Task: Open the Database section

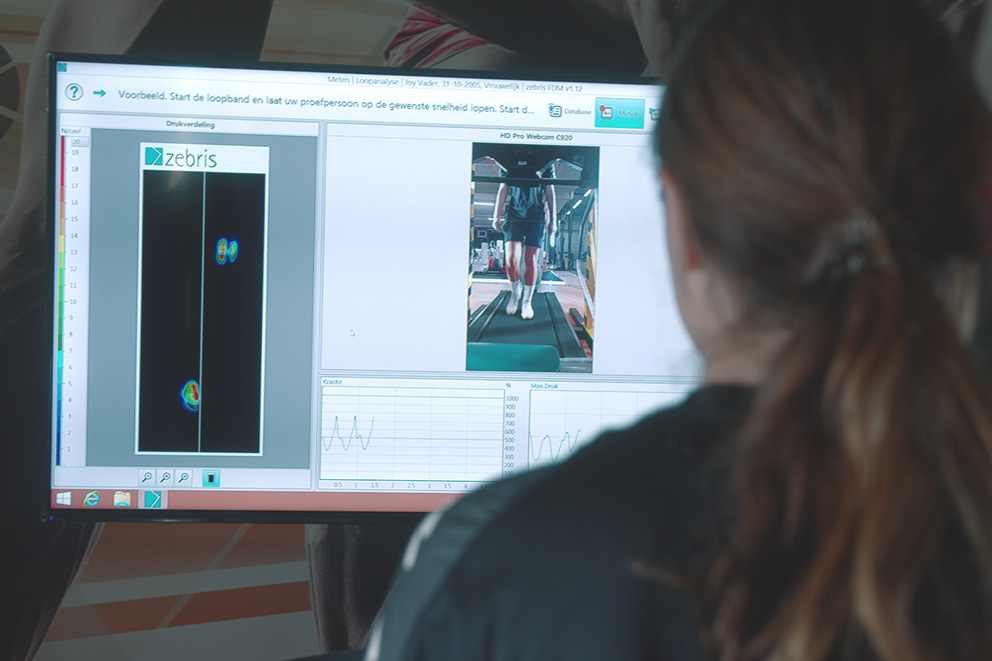Action: tap(569, 111)
